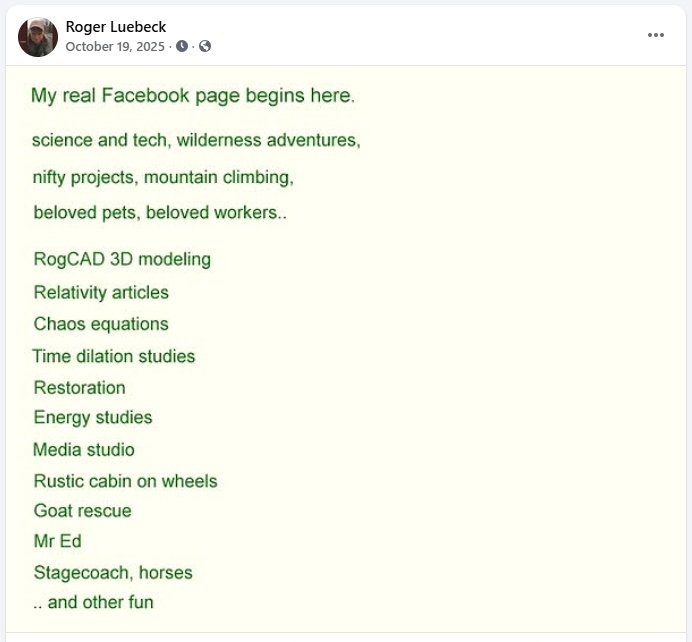Select the 'Goat rescue' line
The width and height of the screenshot is (692, 642).
tap(82, 511)
